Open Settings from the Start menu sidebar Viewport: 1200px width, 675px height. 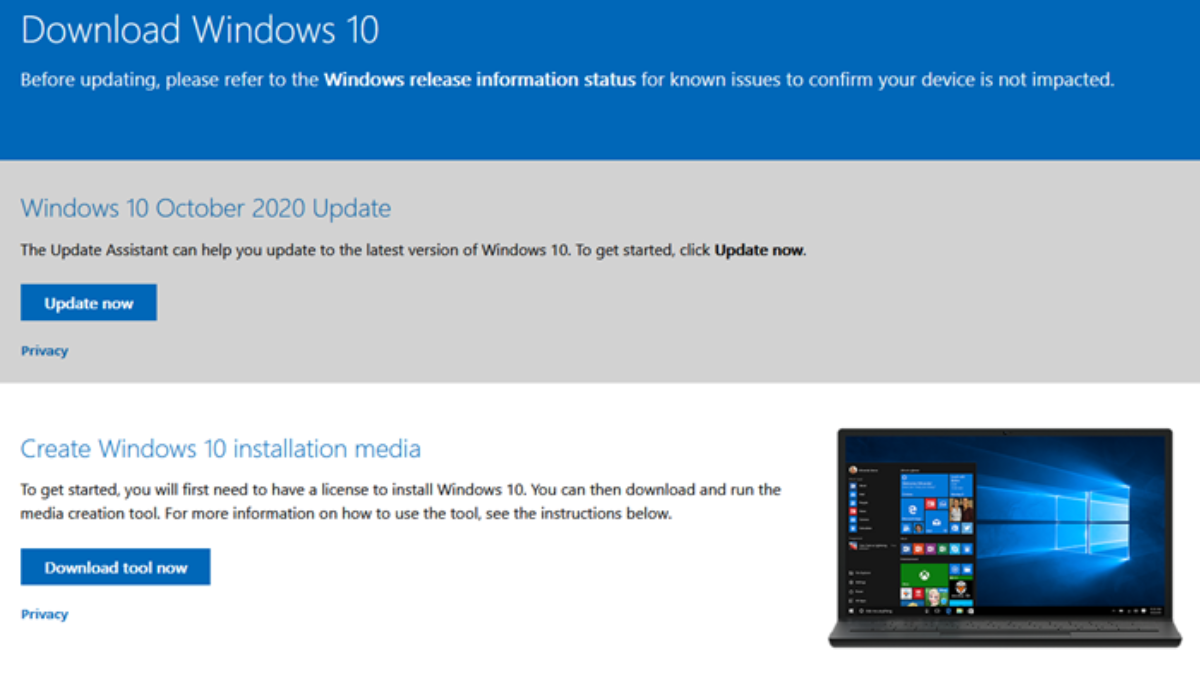click(x=850, y=583)
